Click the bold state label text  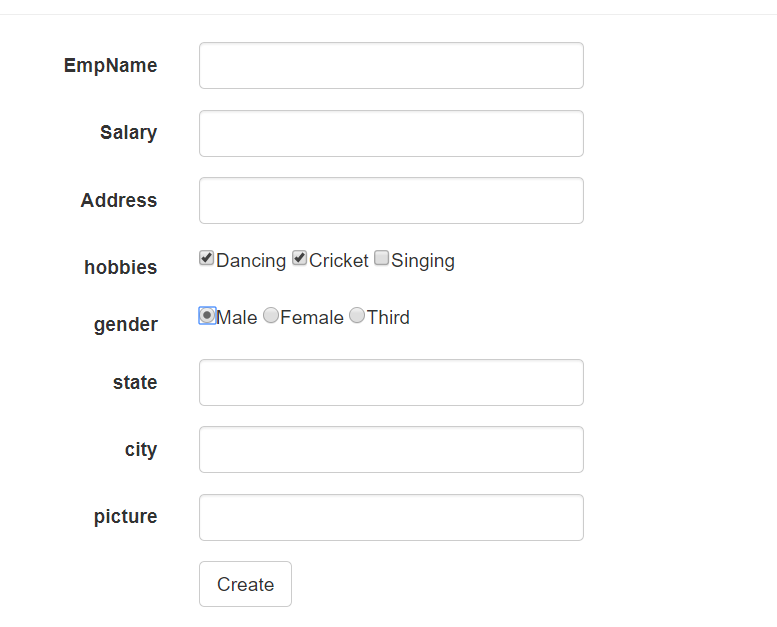135,383
